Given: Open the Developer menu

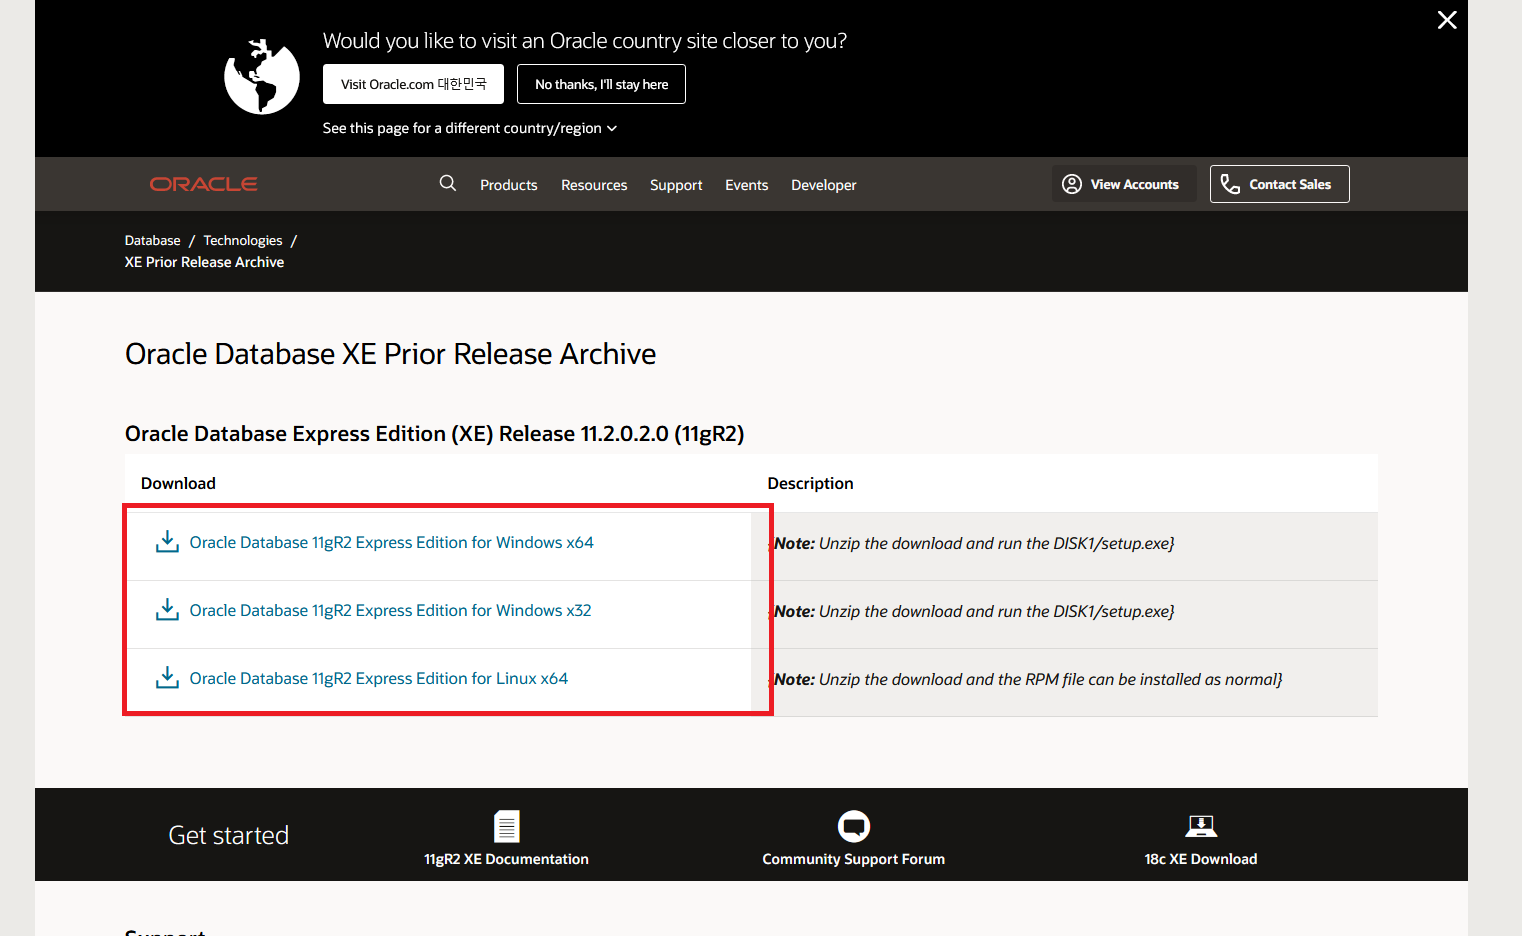Looking at the screenshot, I should click(823, 185).
